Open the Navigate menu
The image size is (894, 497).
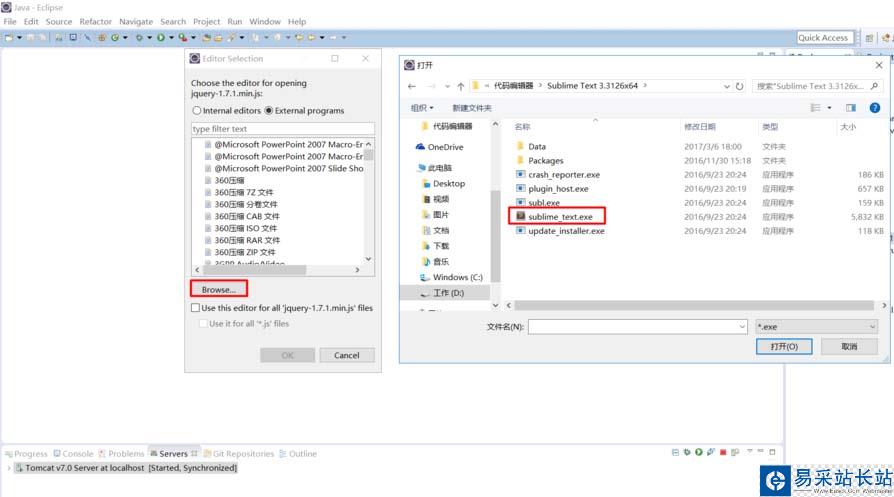click(x=136, y=22)
